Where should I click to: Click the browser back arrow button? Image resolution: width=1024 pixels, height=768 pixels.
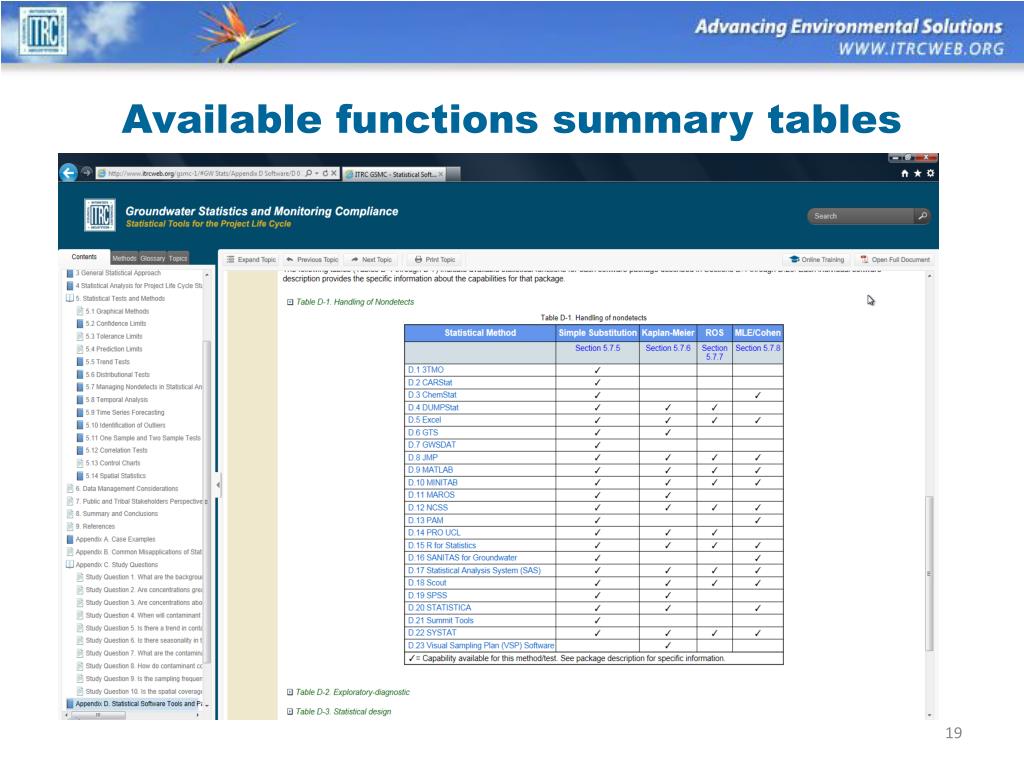[68, 172]
